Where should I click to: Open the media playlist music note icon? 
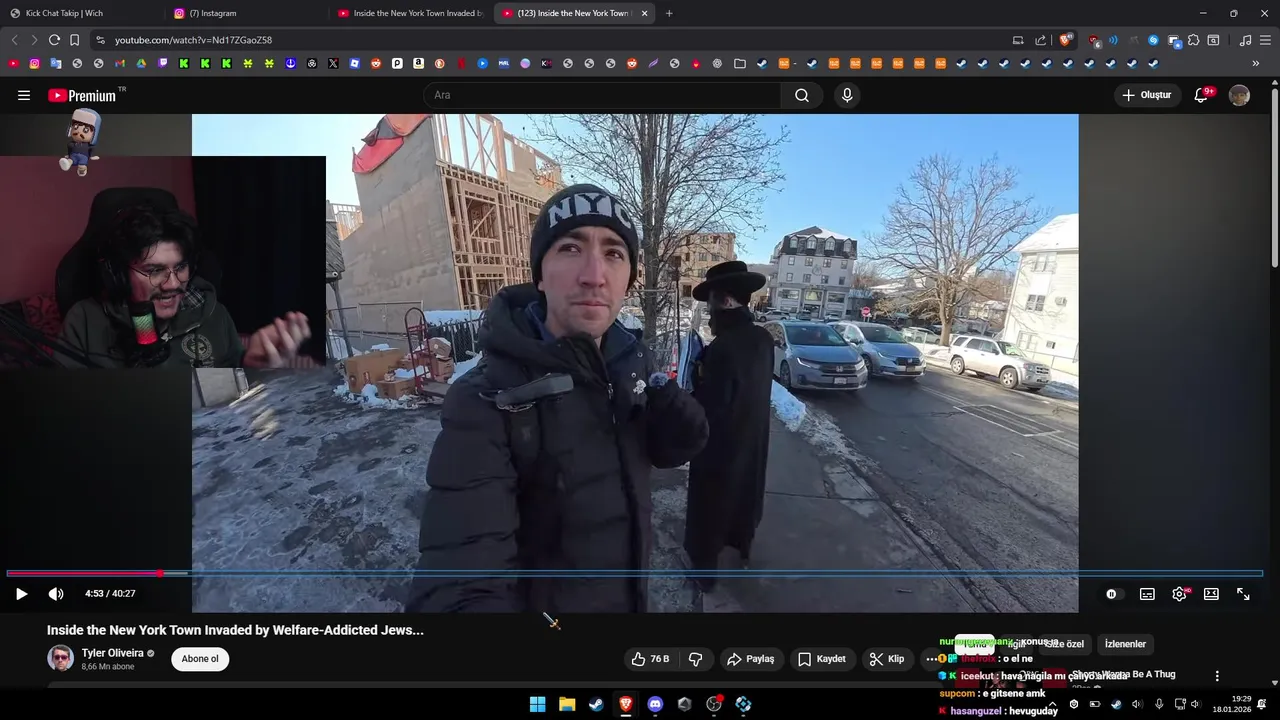click(1245, 40)
